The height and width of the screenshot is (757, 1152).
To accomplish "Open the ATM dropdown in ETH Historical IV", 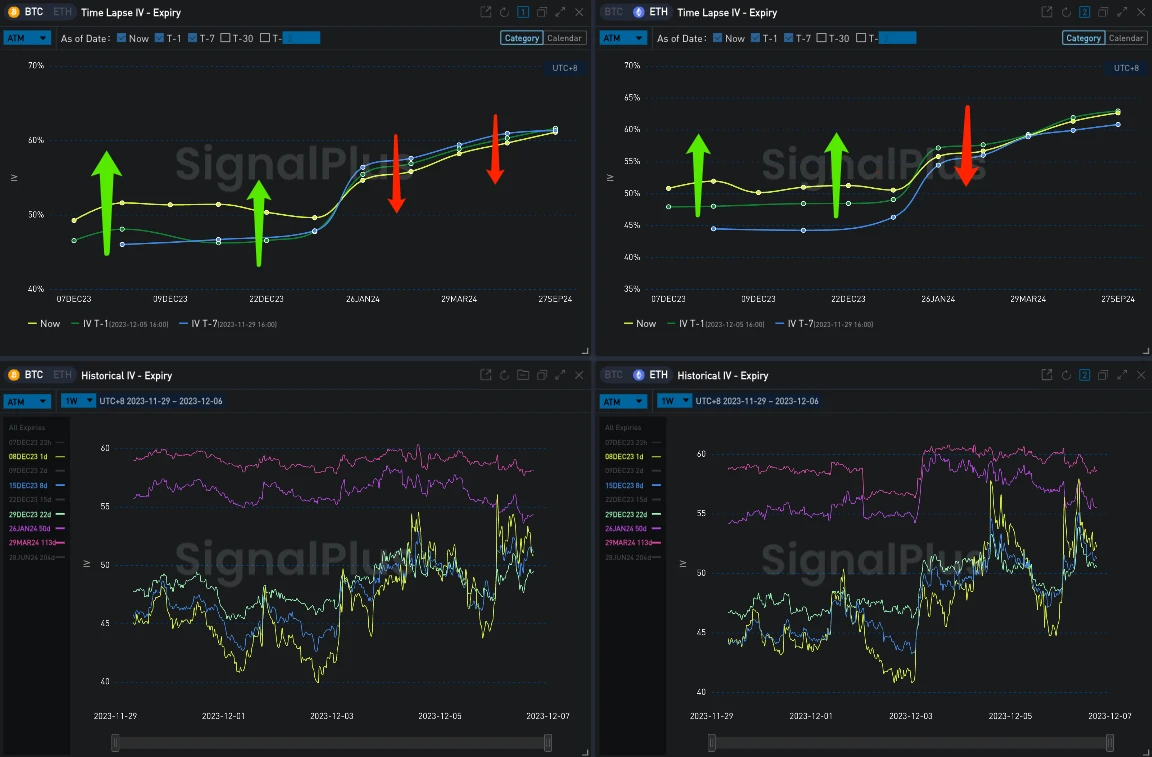I will 623,401.
